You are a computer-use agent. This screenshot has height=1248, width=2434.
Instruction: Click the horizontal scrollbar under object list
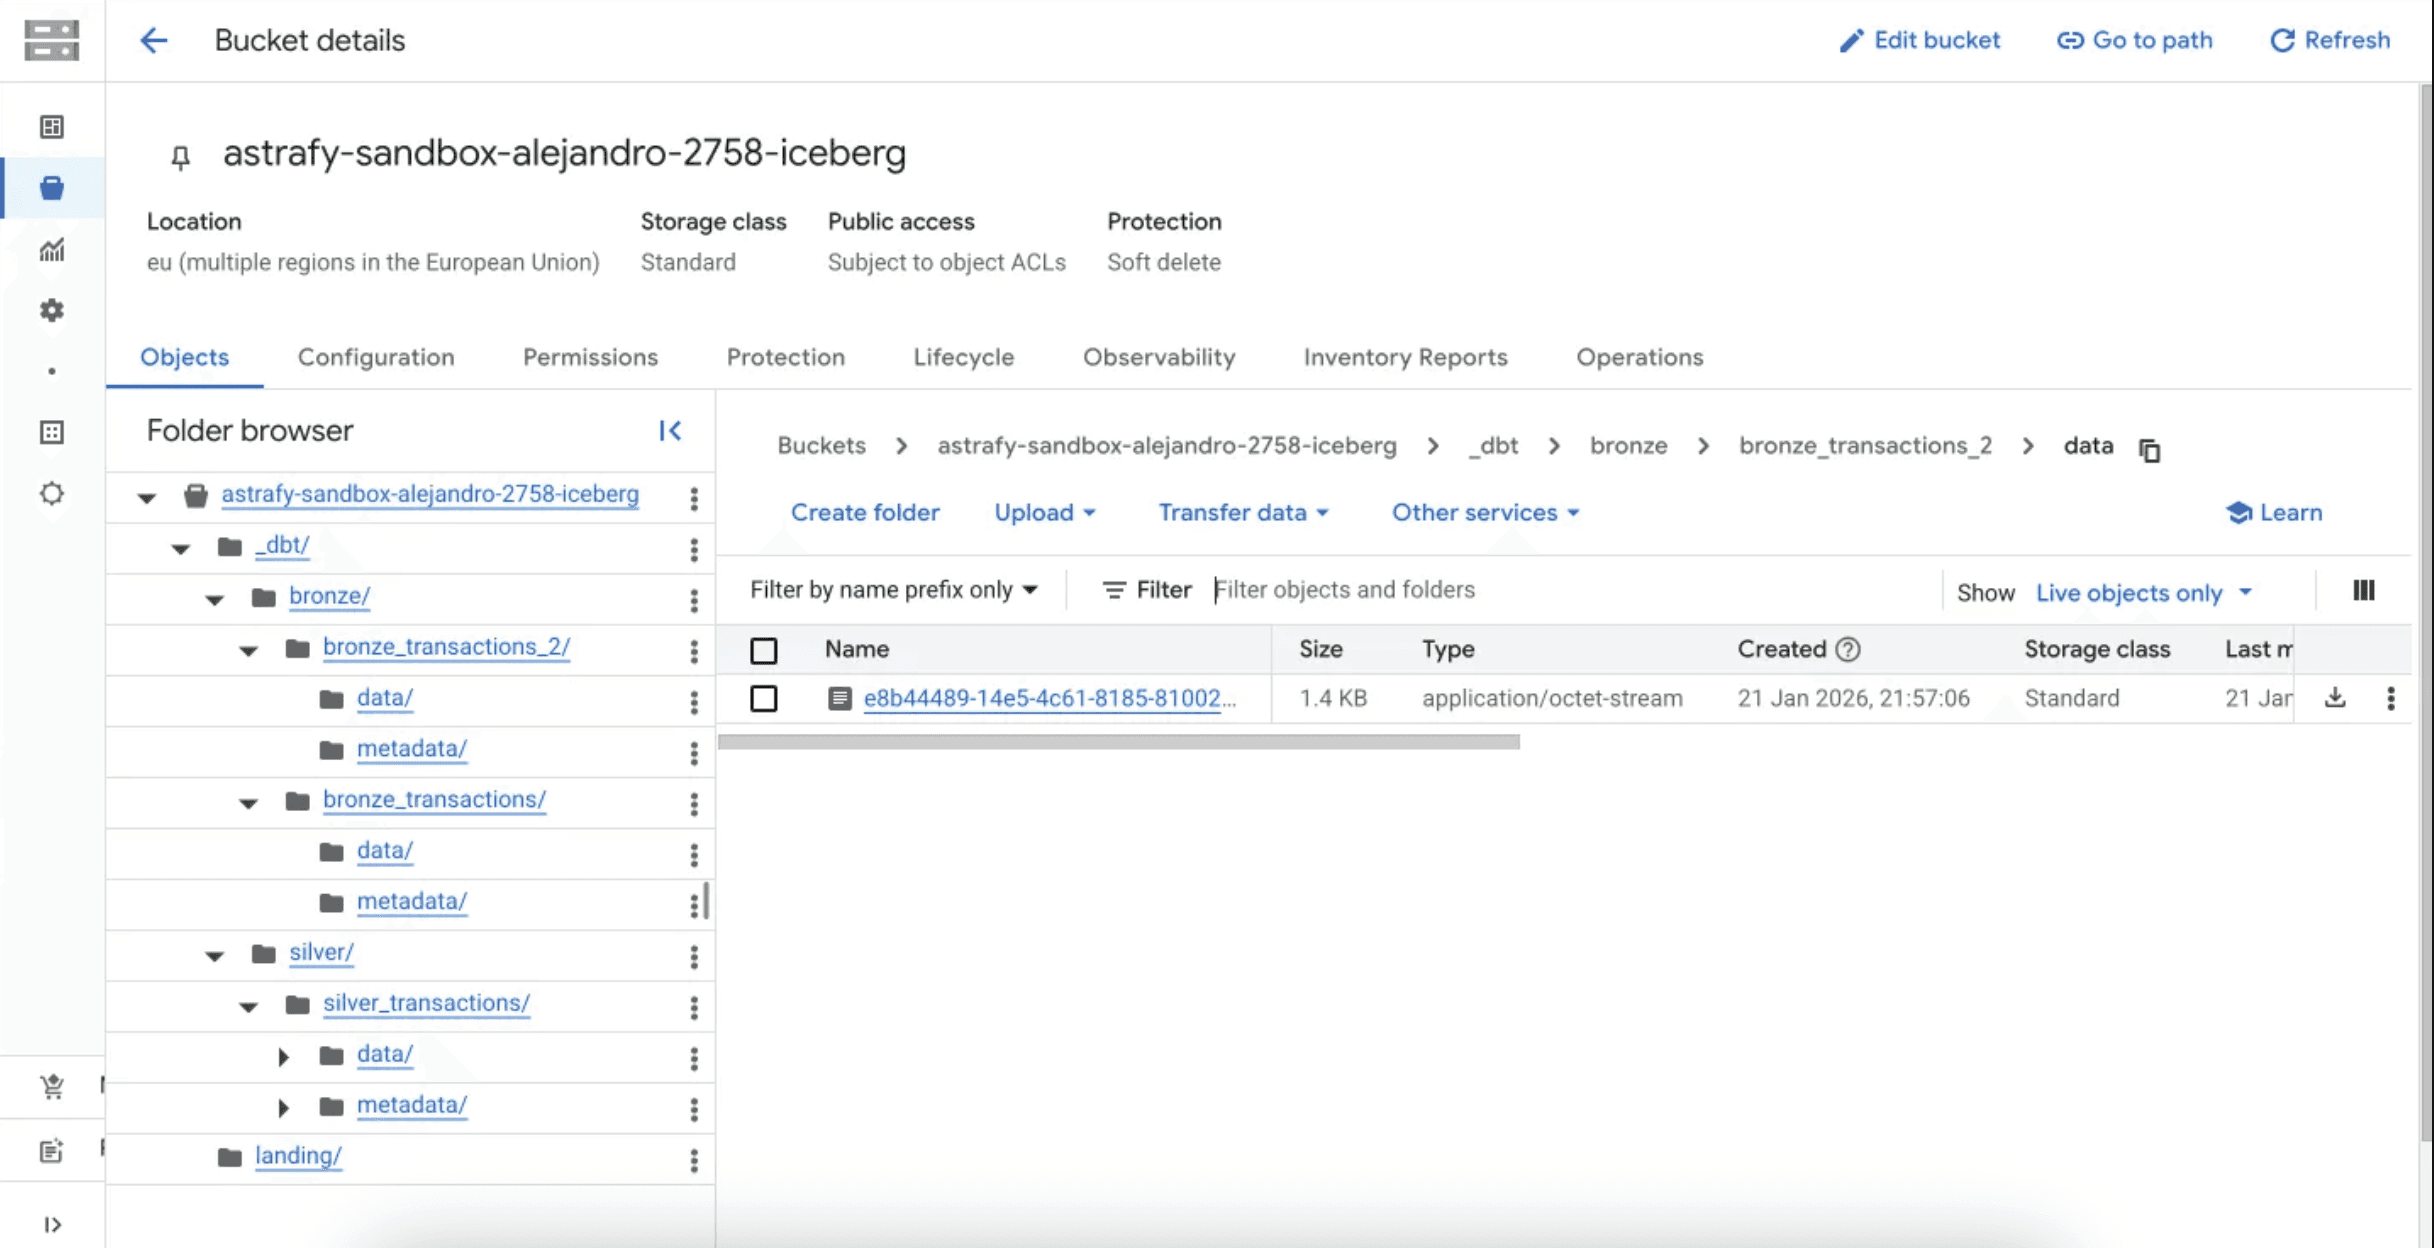tap(1118, 742)
